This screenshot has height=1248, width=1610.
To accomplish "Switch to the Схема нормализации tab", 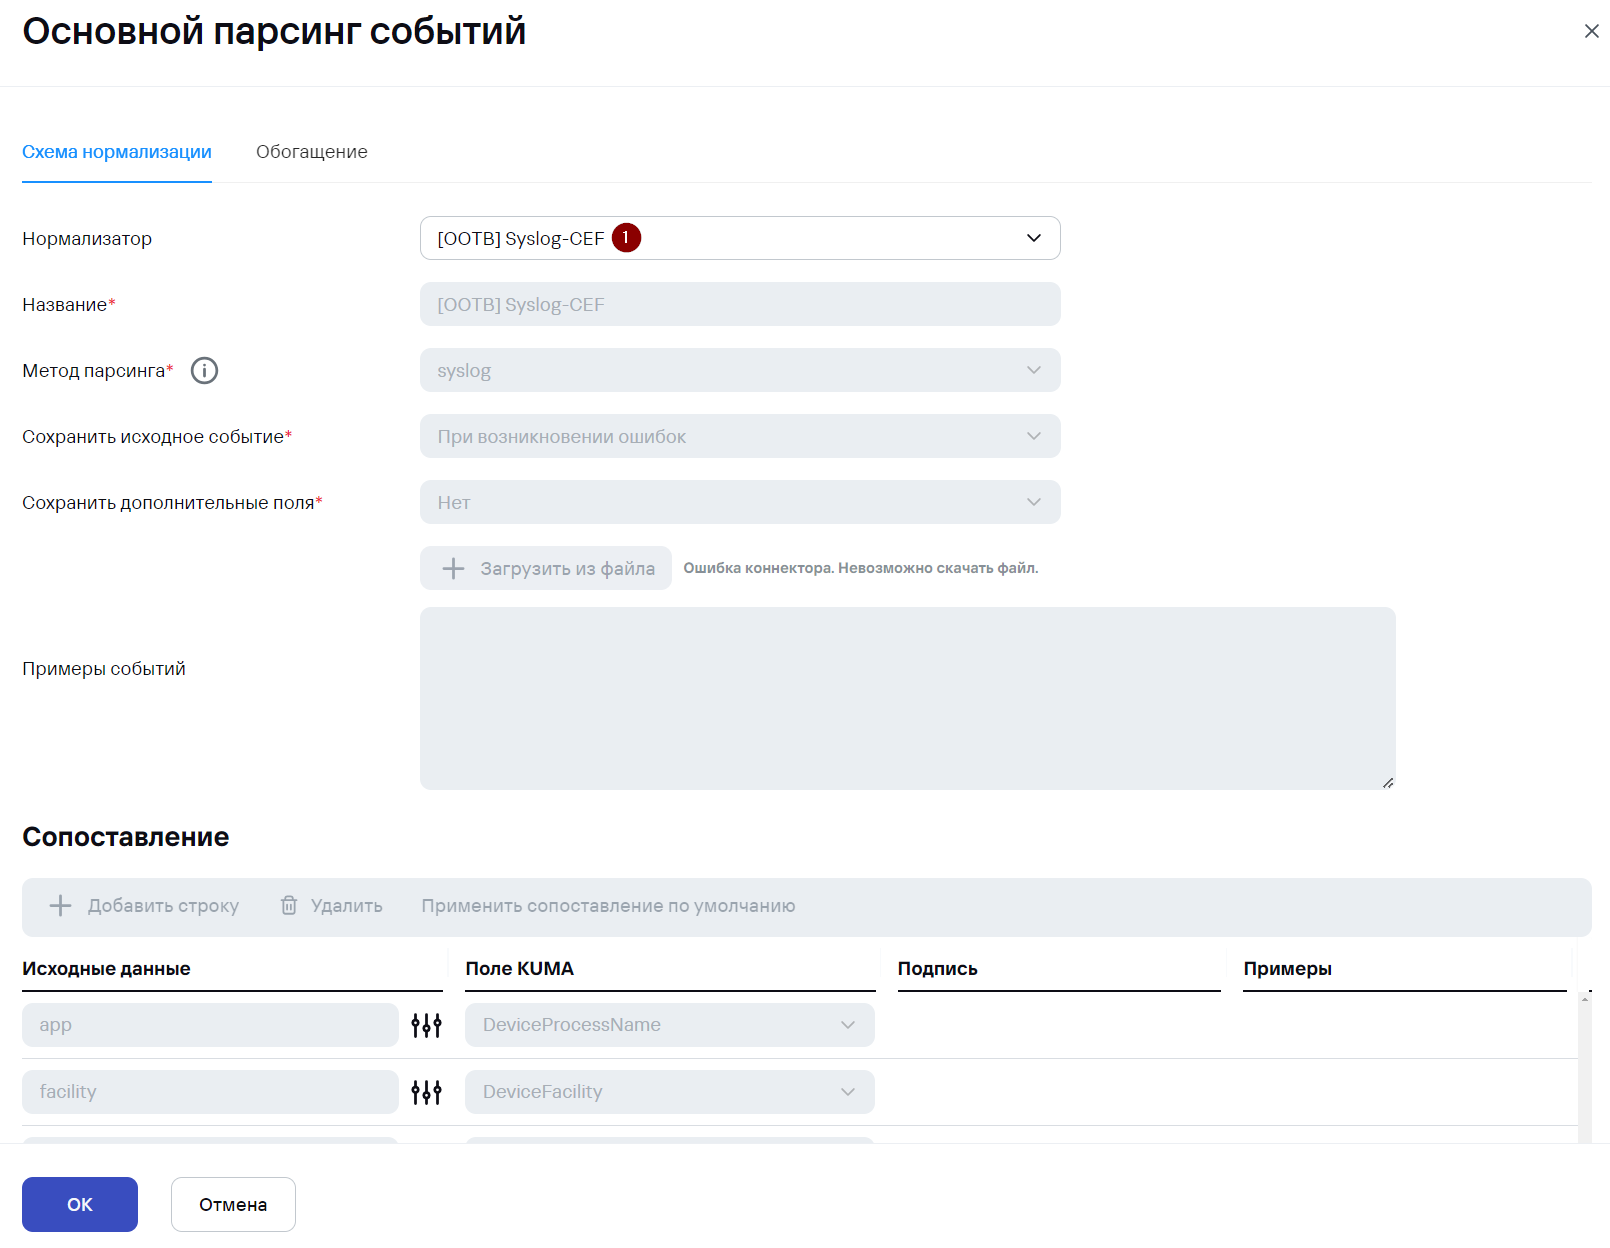I will pyautogui.click(x=117, y=152).
